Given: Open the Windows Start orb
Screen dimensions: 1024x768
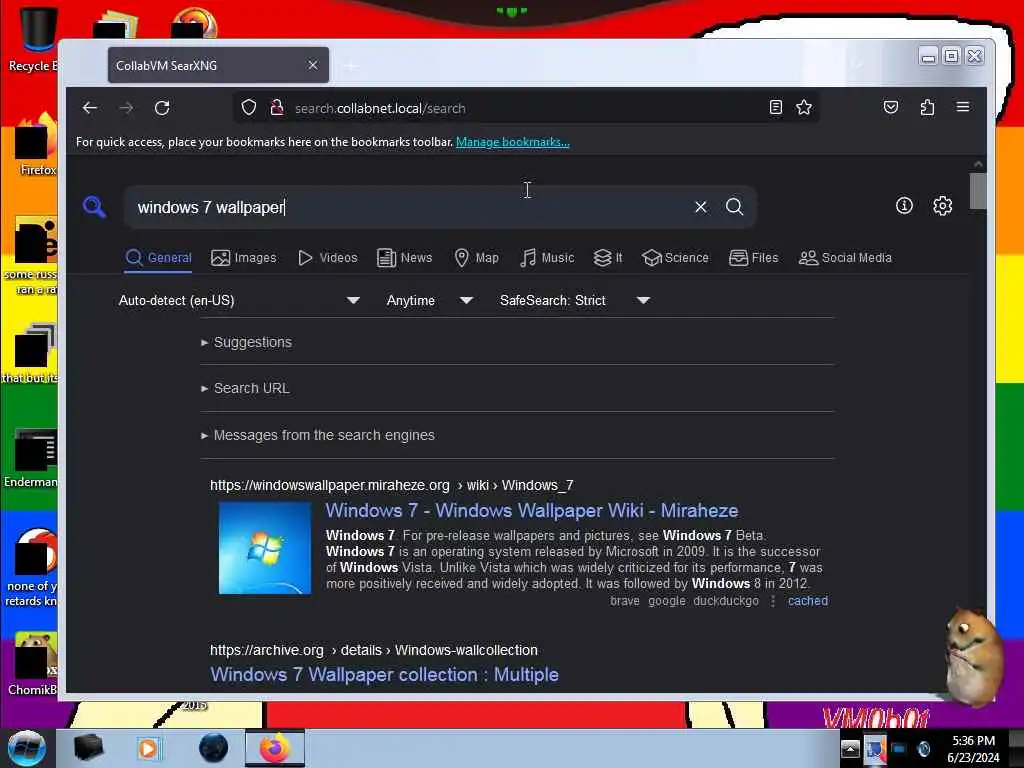Looking at the screenshot, I should [27, 748].
